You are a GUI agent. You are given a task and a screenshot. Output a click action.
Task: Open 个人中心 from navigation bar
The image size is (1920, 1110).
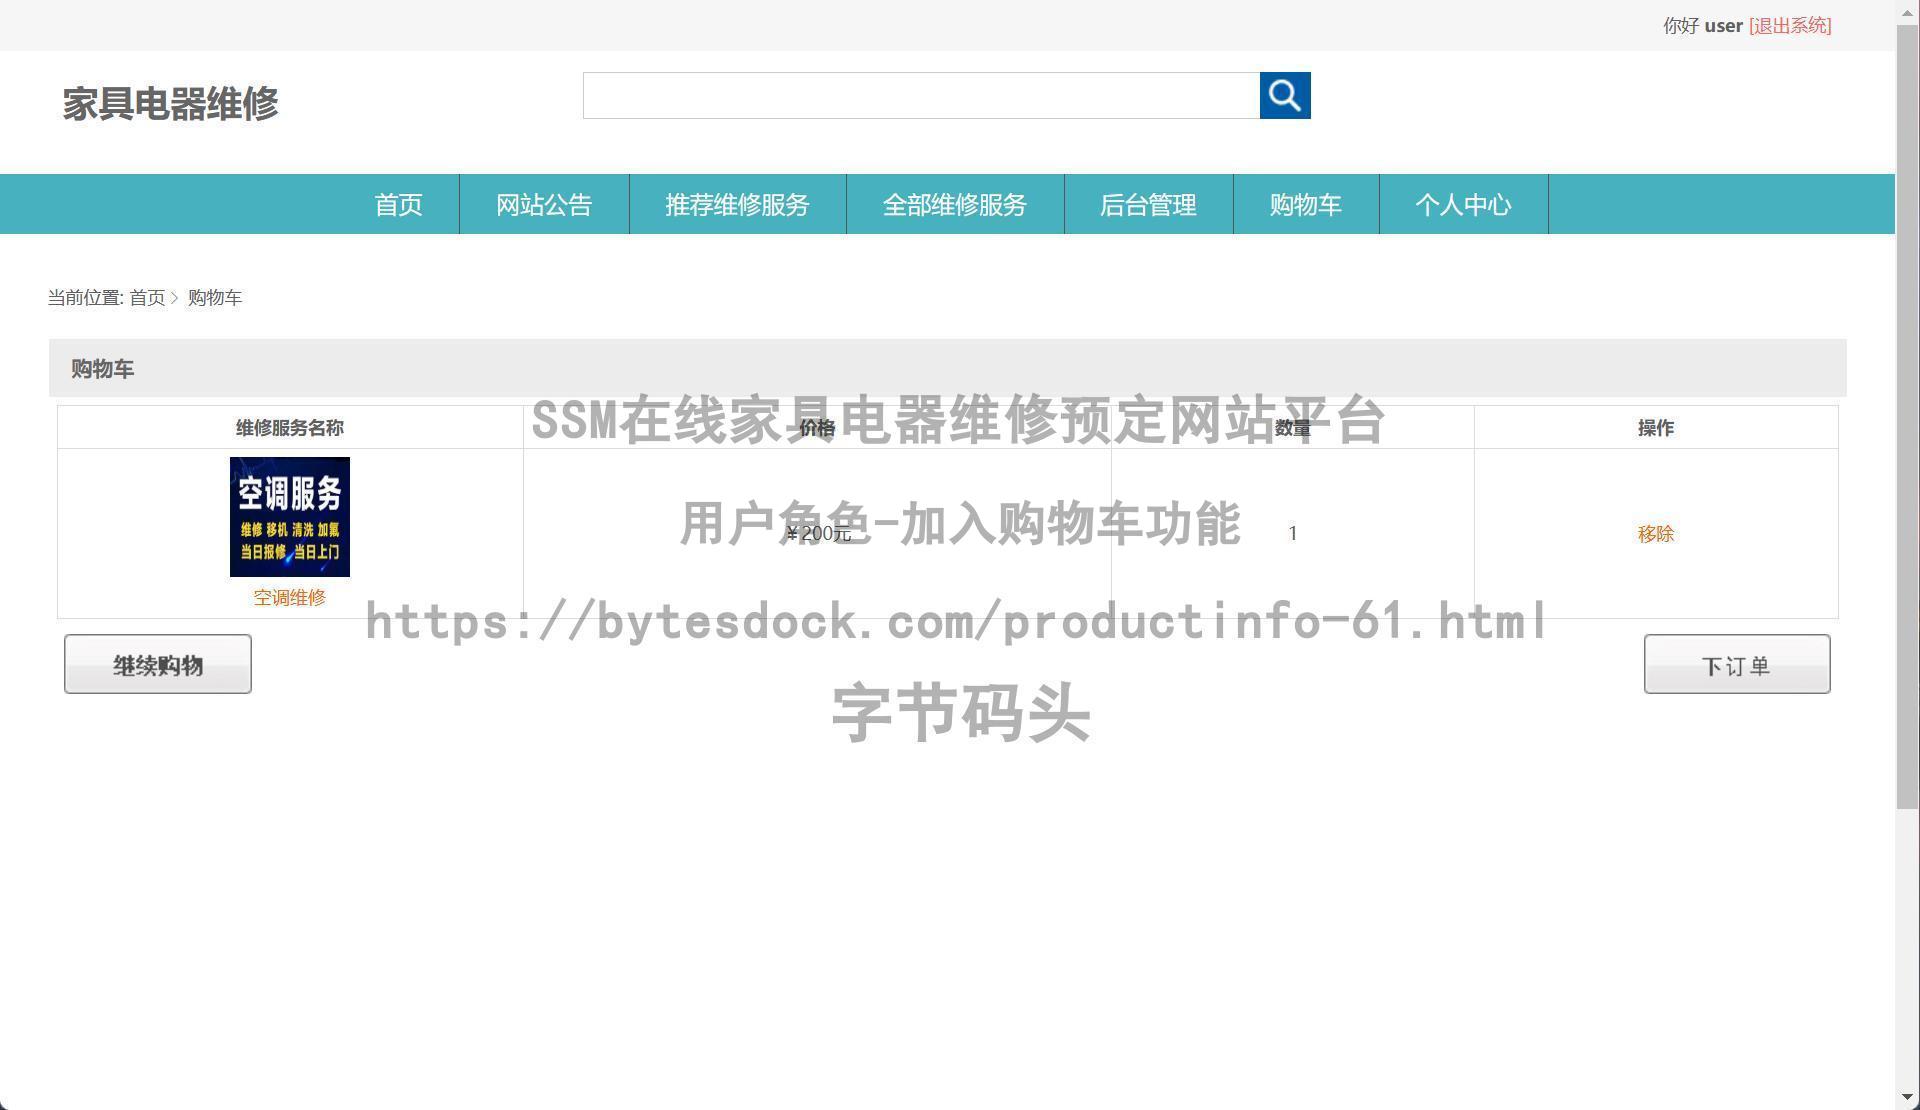pyautogui.click(x=1463, y=204)
